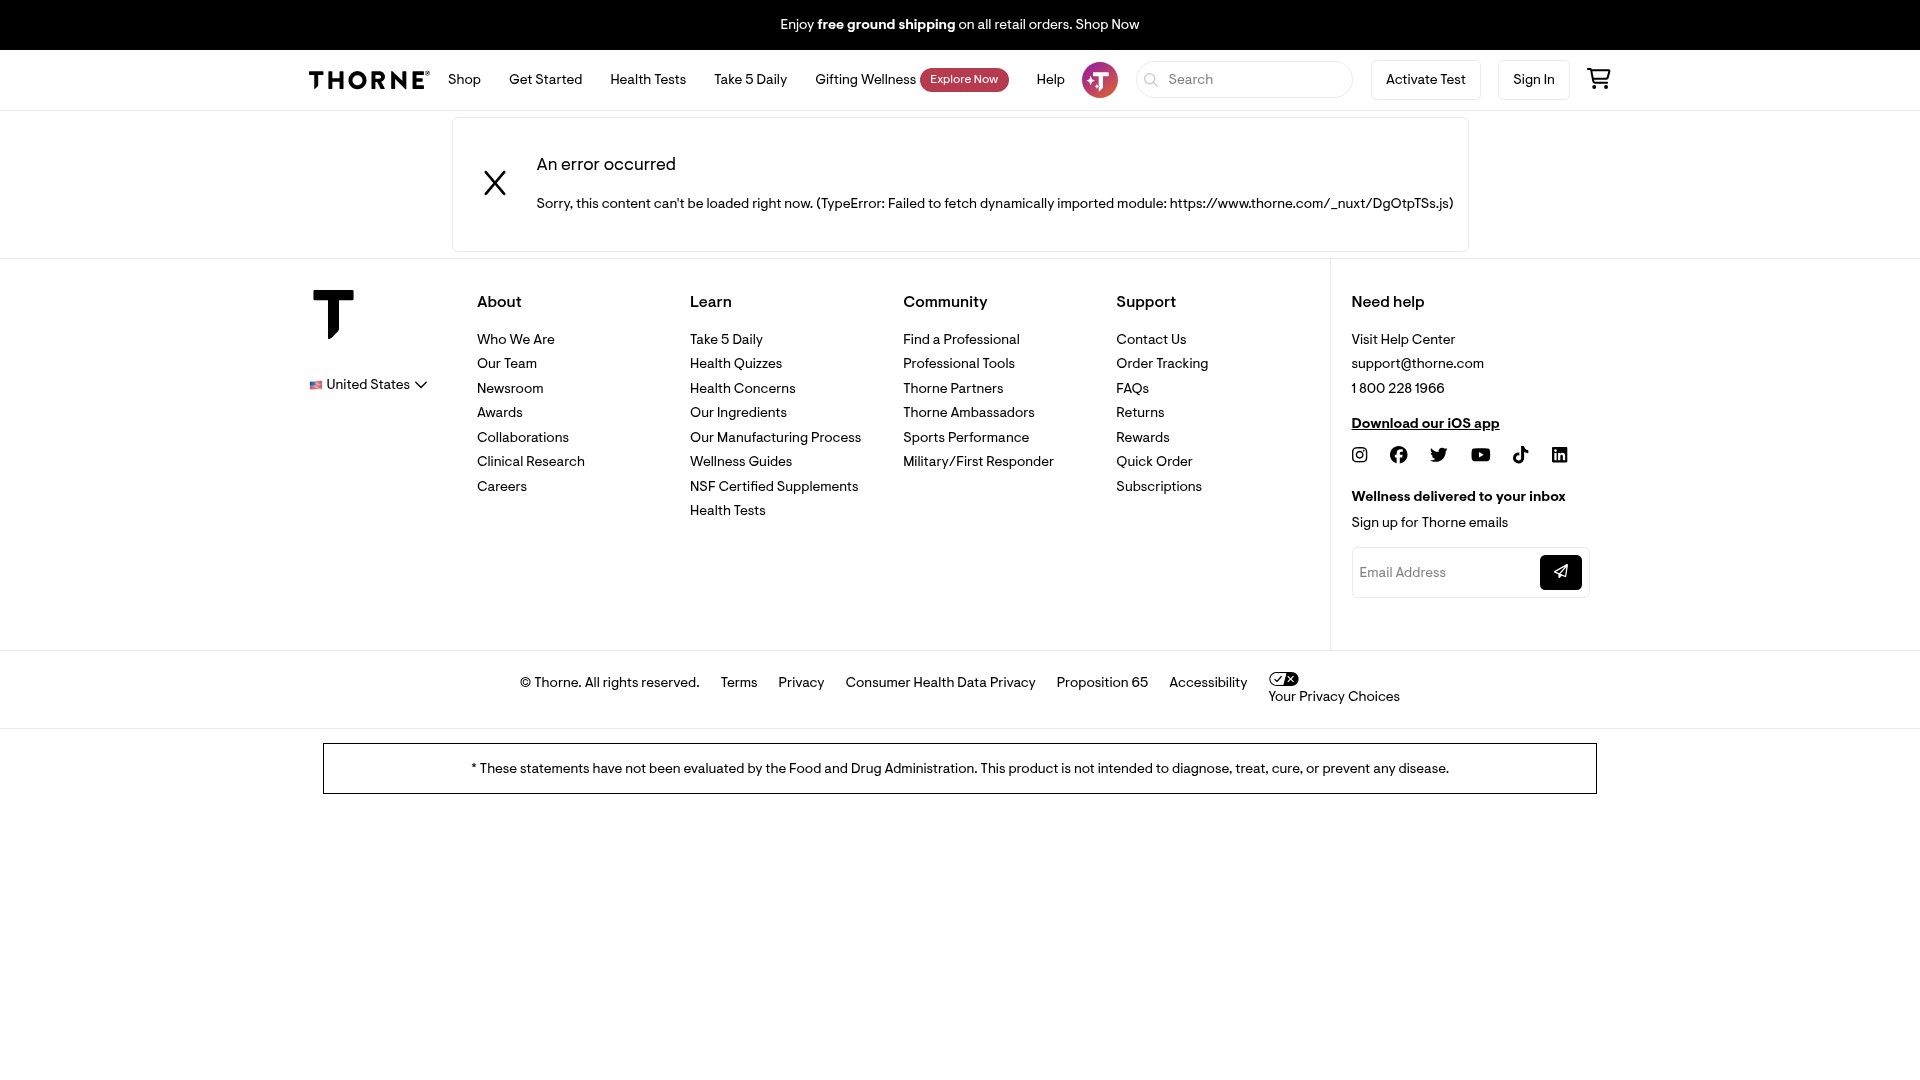Open the Newsroom link
Screen dimensions: 1920x1080
(510, 389)
